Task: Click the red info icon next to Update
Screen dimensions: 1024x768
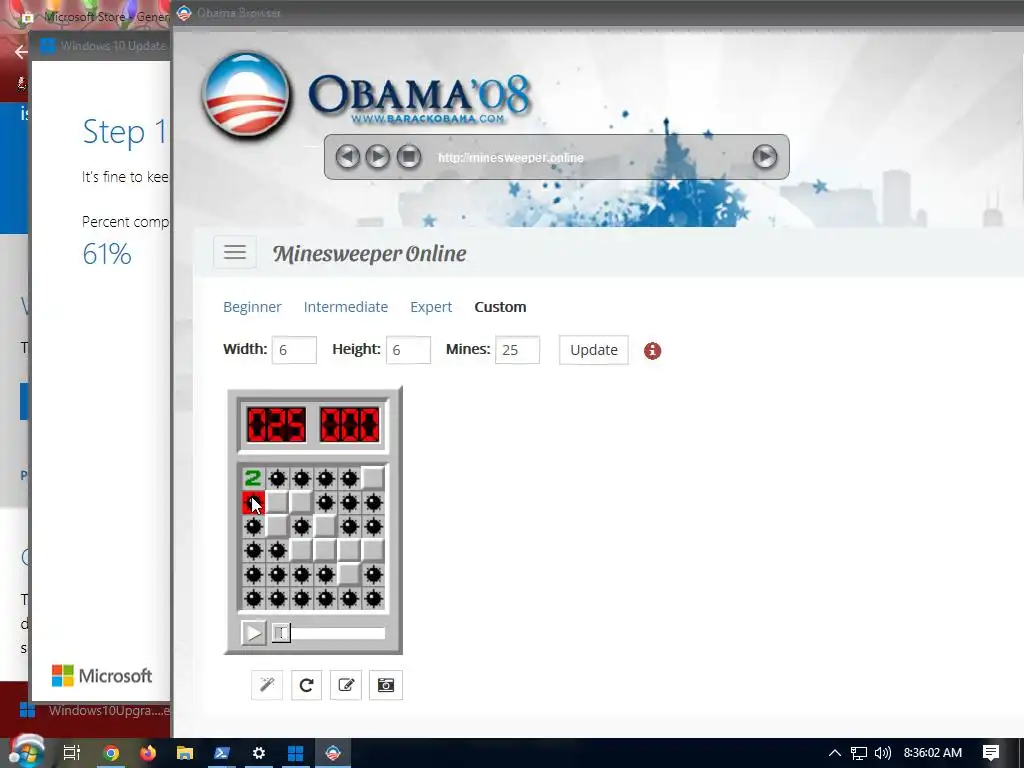Action: (652, 351)
